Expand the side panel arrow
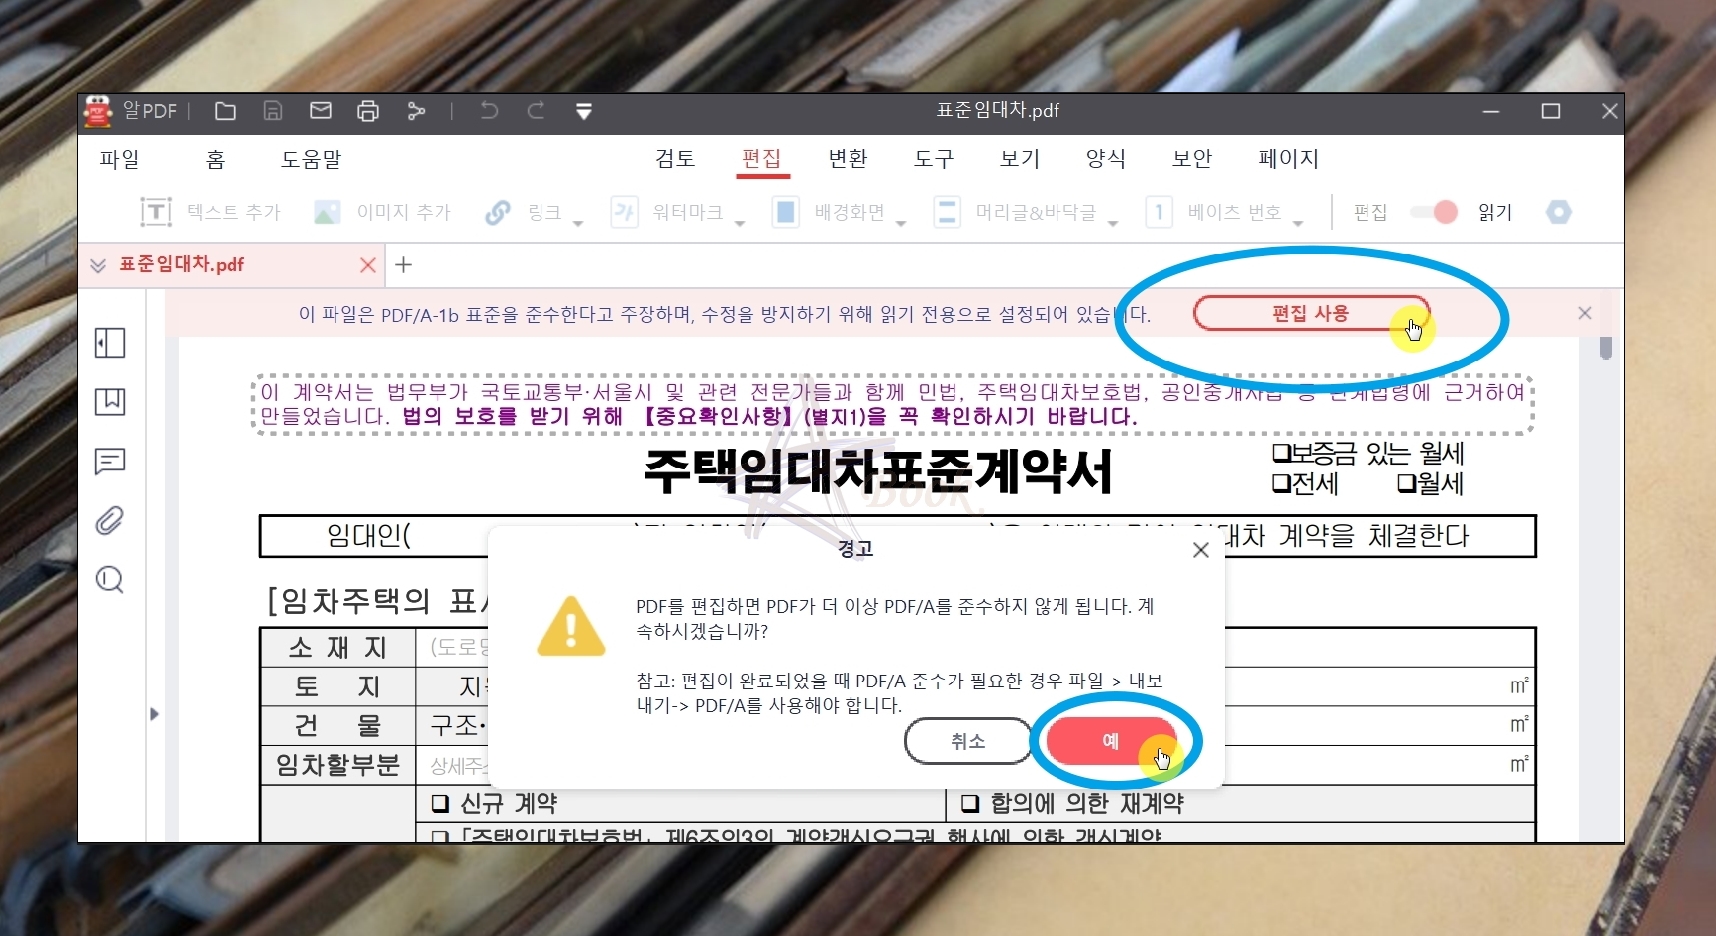Screen dimensions: 1716x936 154,714
